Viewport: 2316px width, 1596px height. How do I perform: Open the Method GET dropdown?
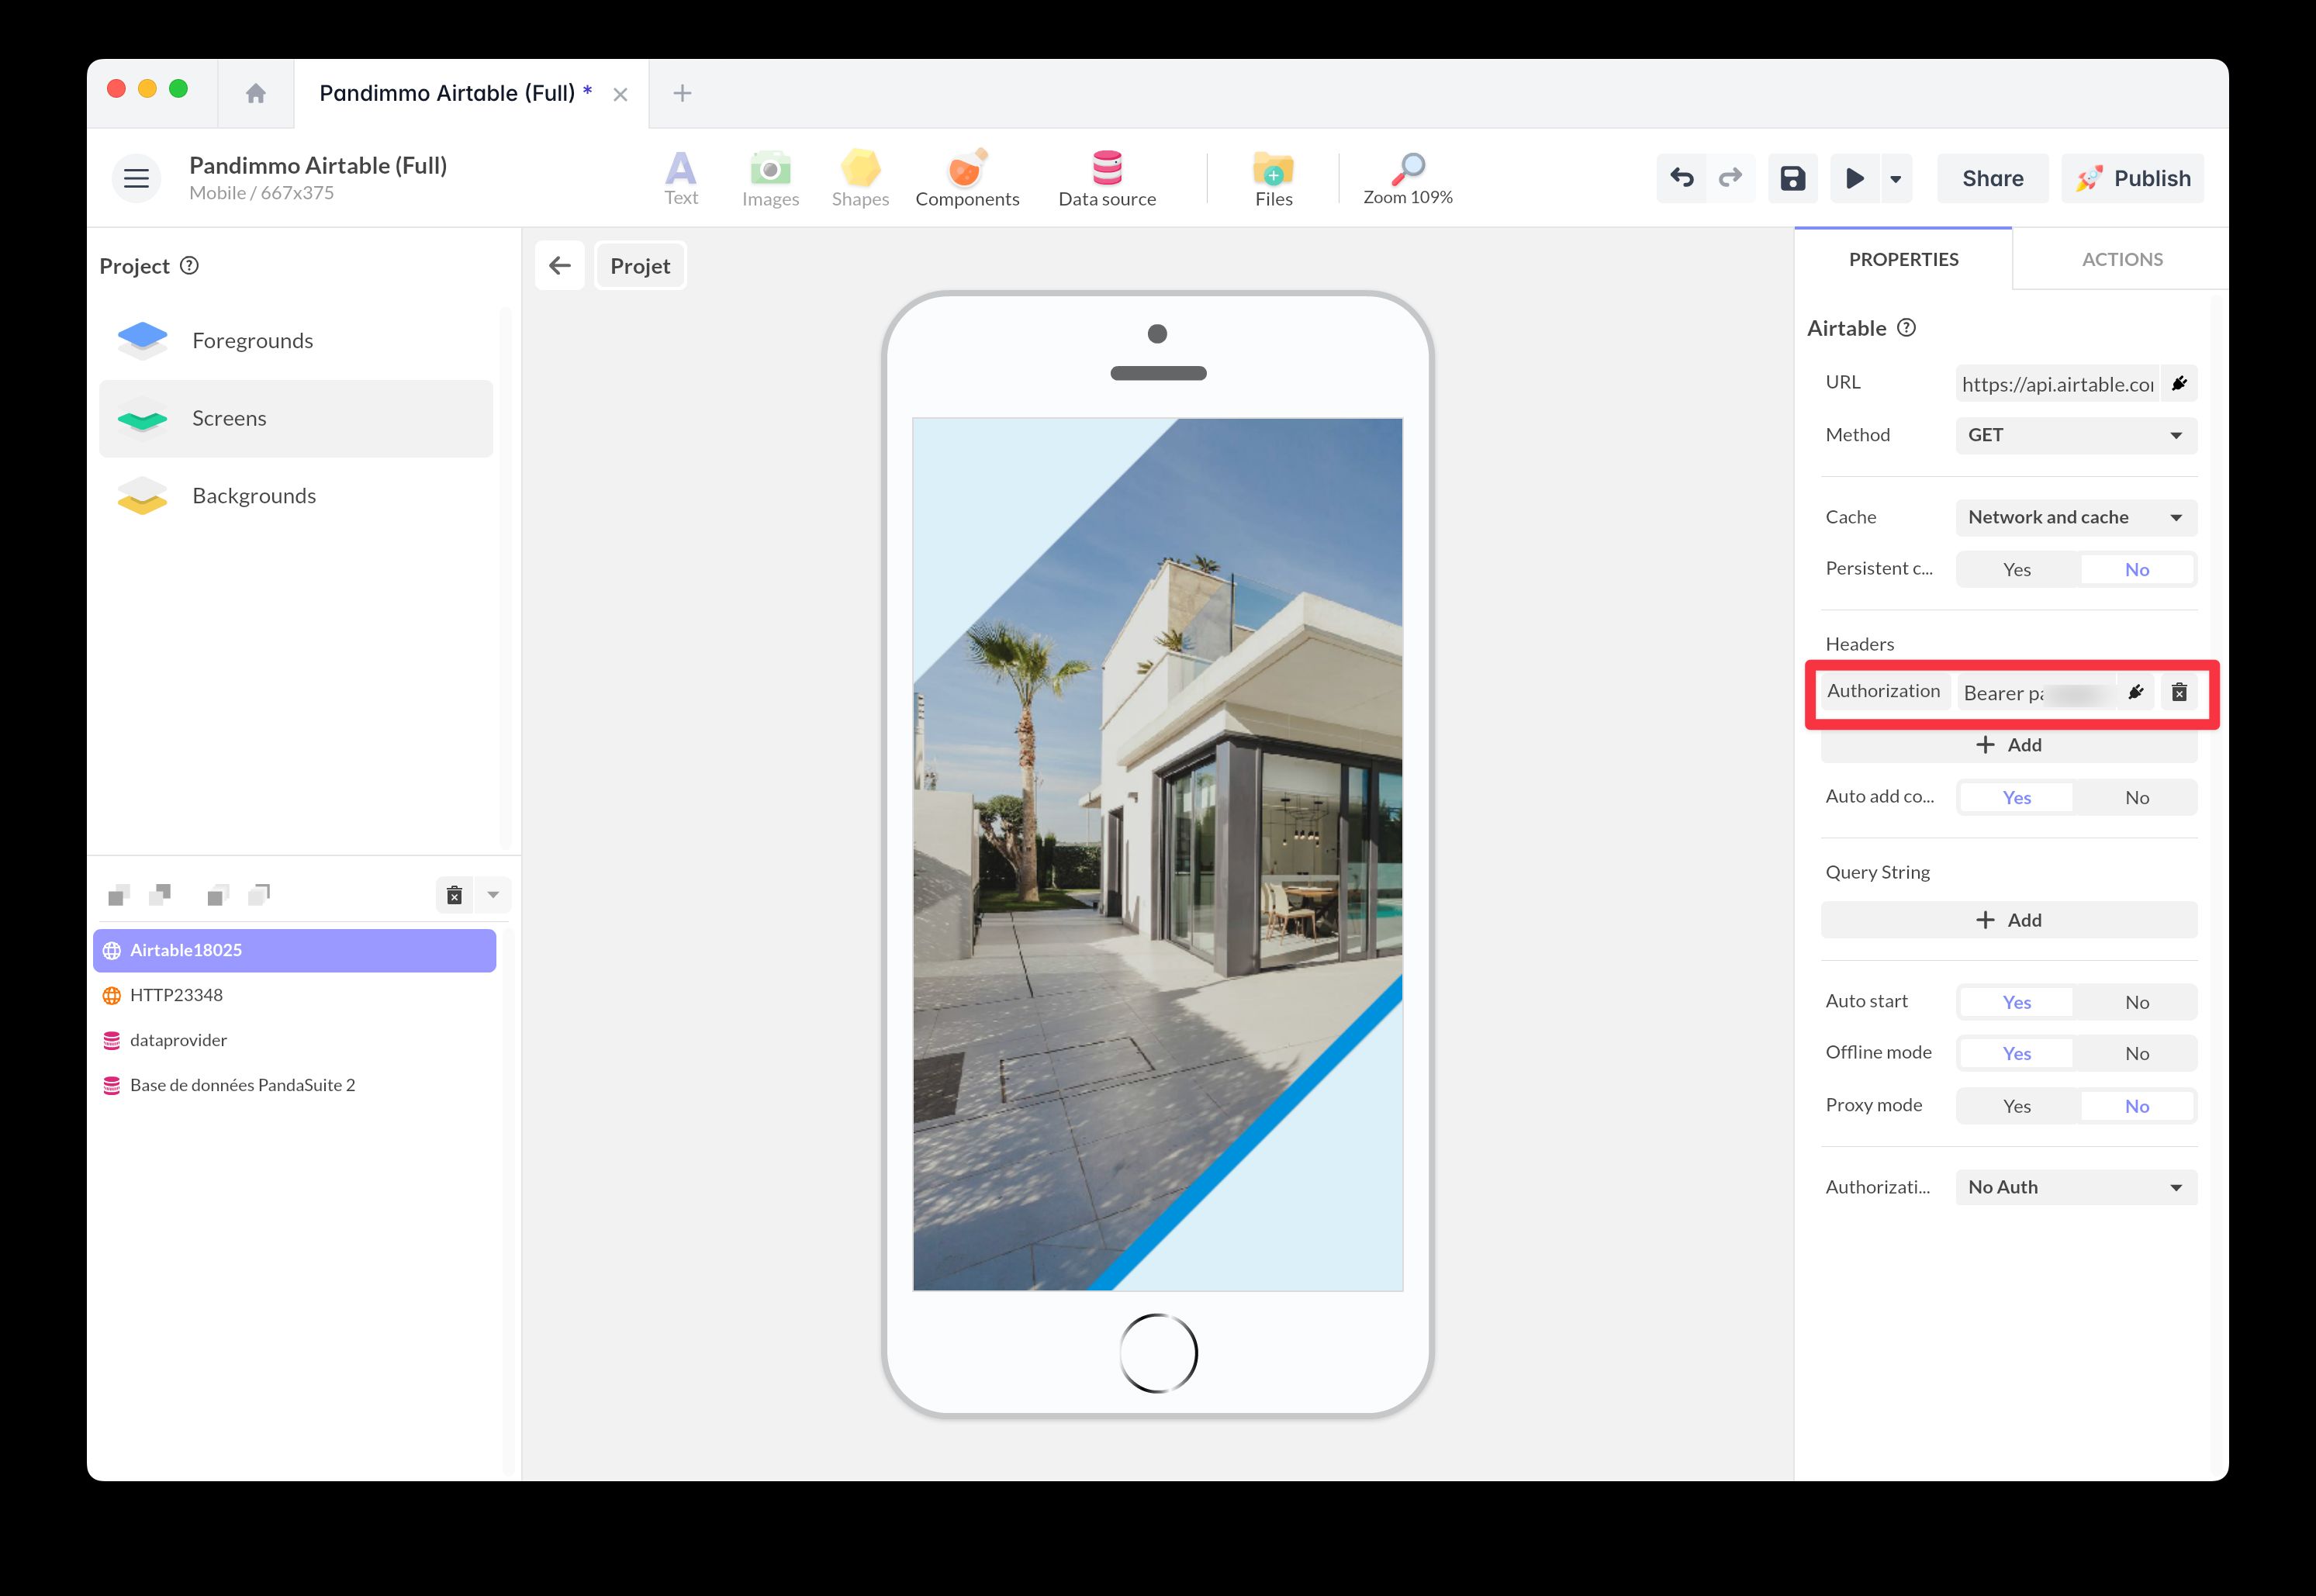click(2074, 435)
